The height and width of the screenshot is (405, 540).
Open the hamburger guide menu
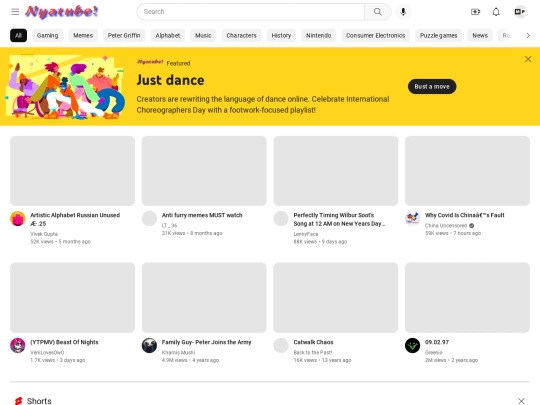pyautogui.click(x=15, y=12)
